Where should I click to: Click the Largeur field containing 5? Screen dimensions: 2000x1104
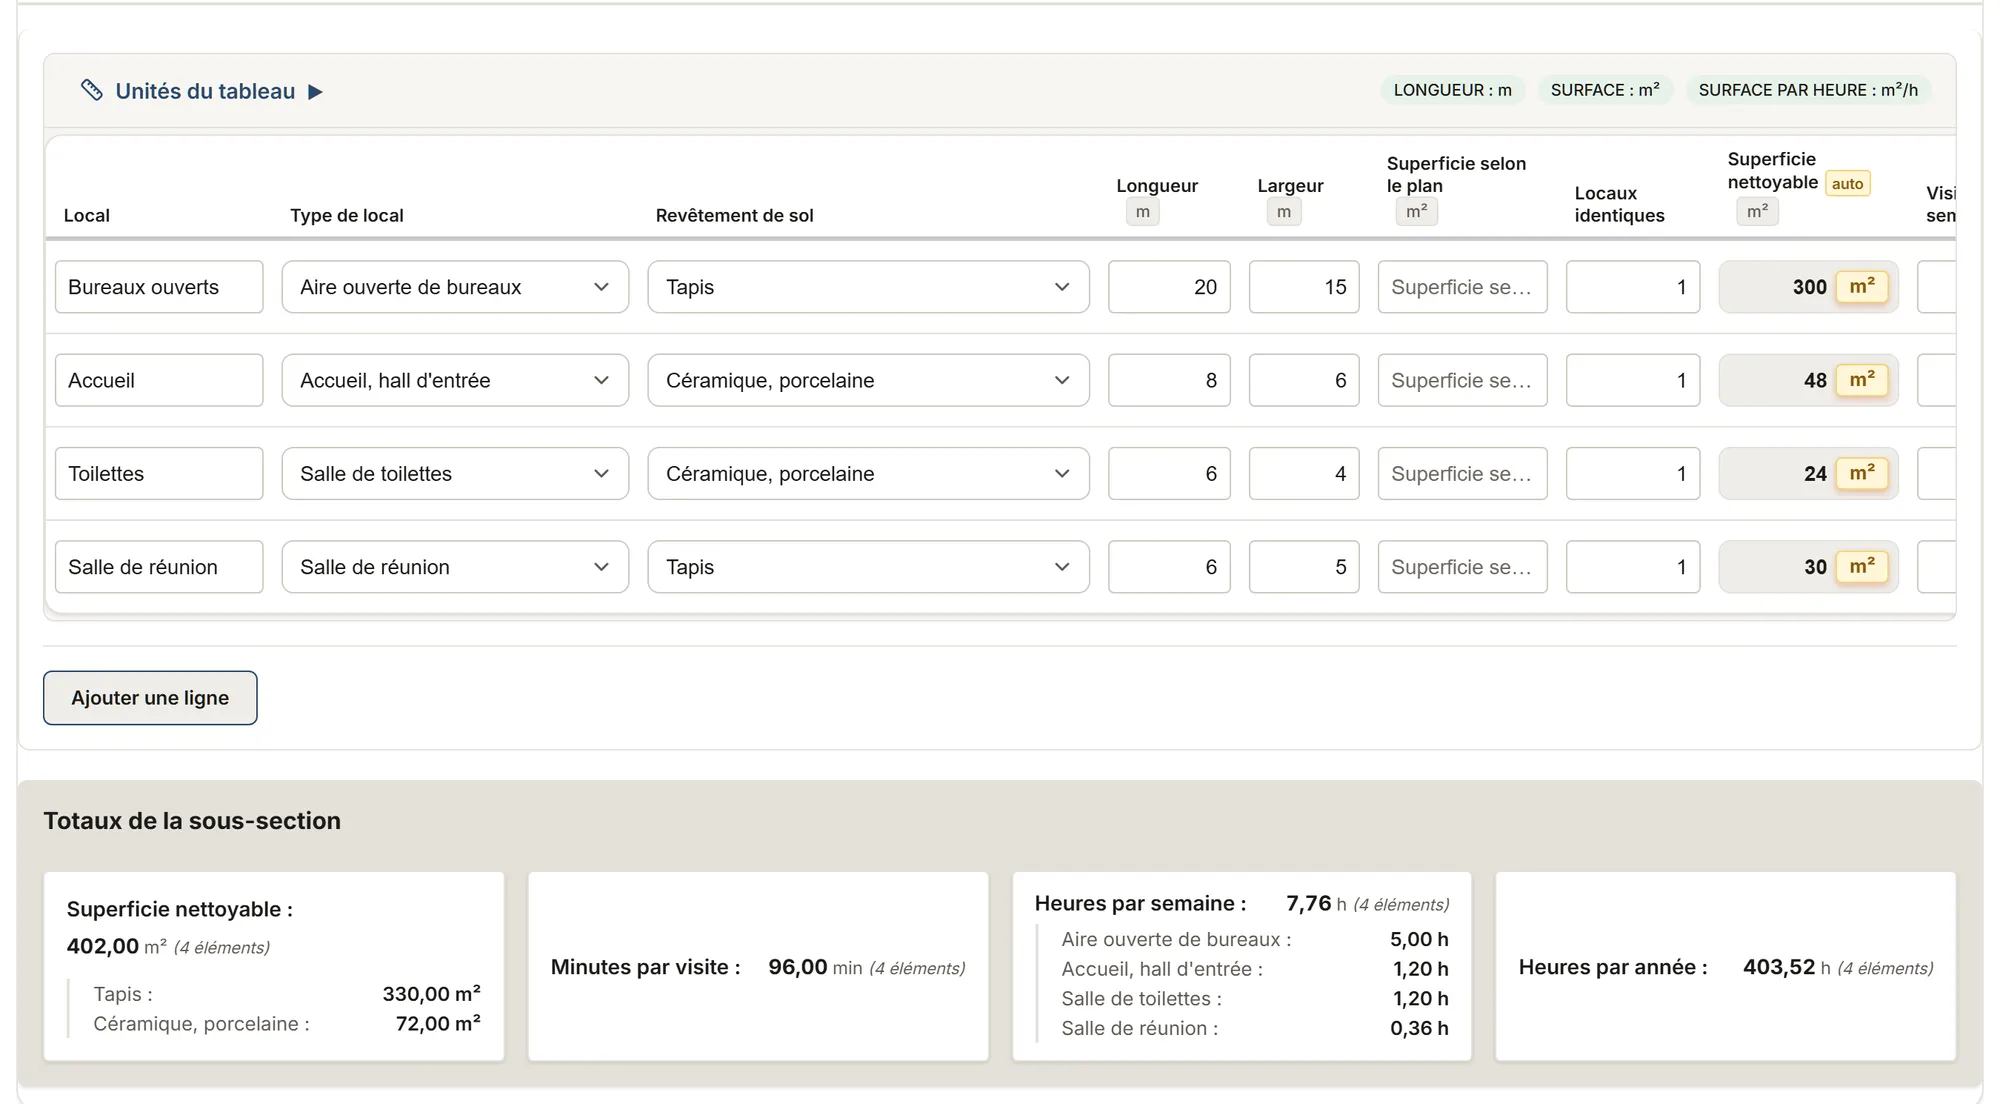click(1304, 567)
